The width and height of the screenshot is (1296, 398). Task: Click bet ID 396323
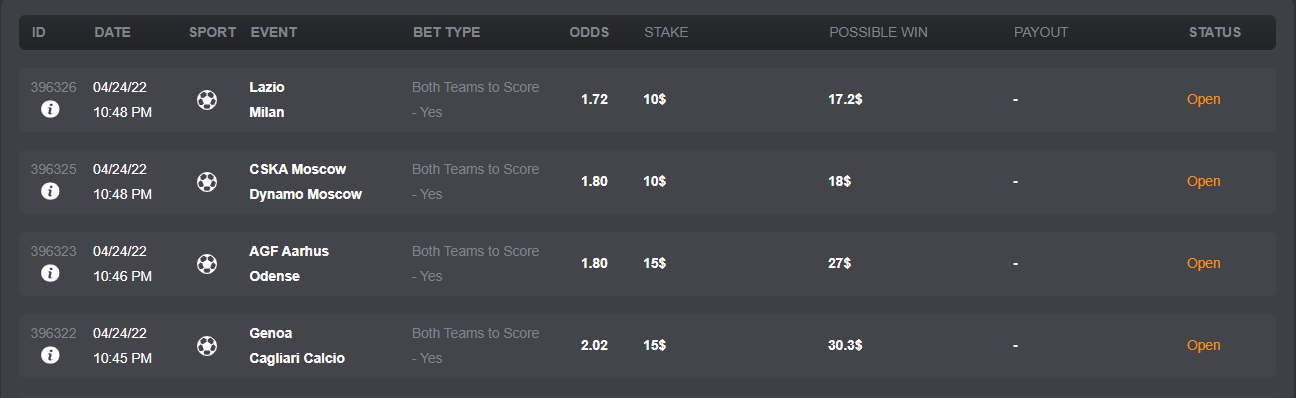(53, 251)
